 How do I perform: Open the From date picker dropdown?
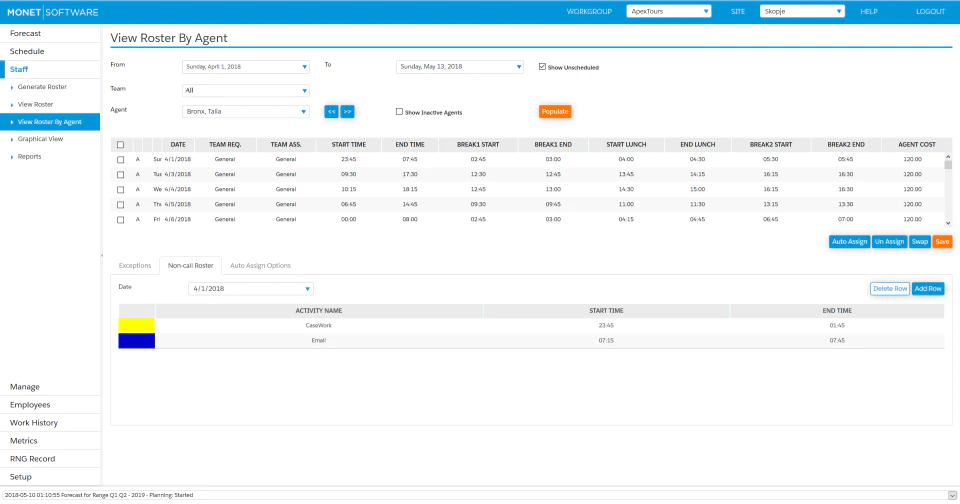click(246, 67)
